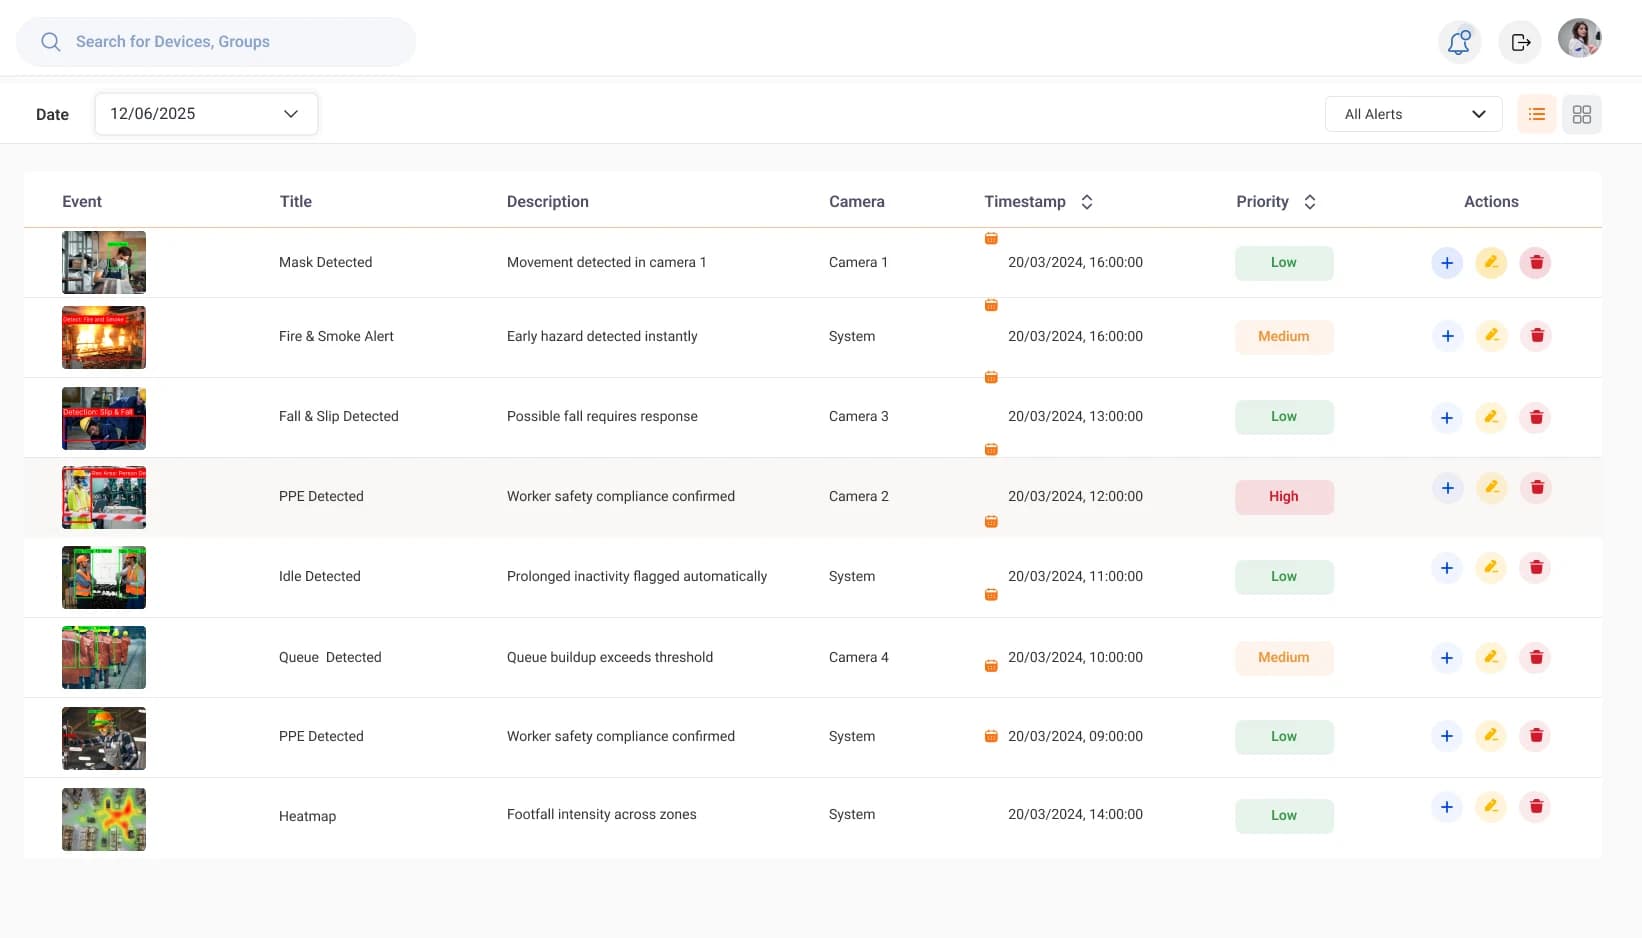The image size is (1642, 938).
Task: Expand the date picker chevron
Action: point(290,113)
